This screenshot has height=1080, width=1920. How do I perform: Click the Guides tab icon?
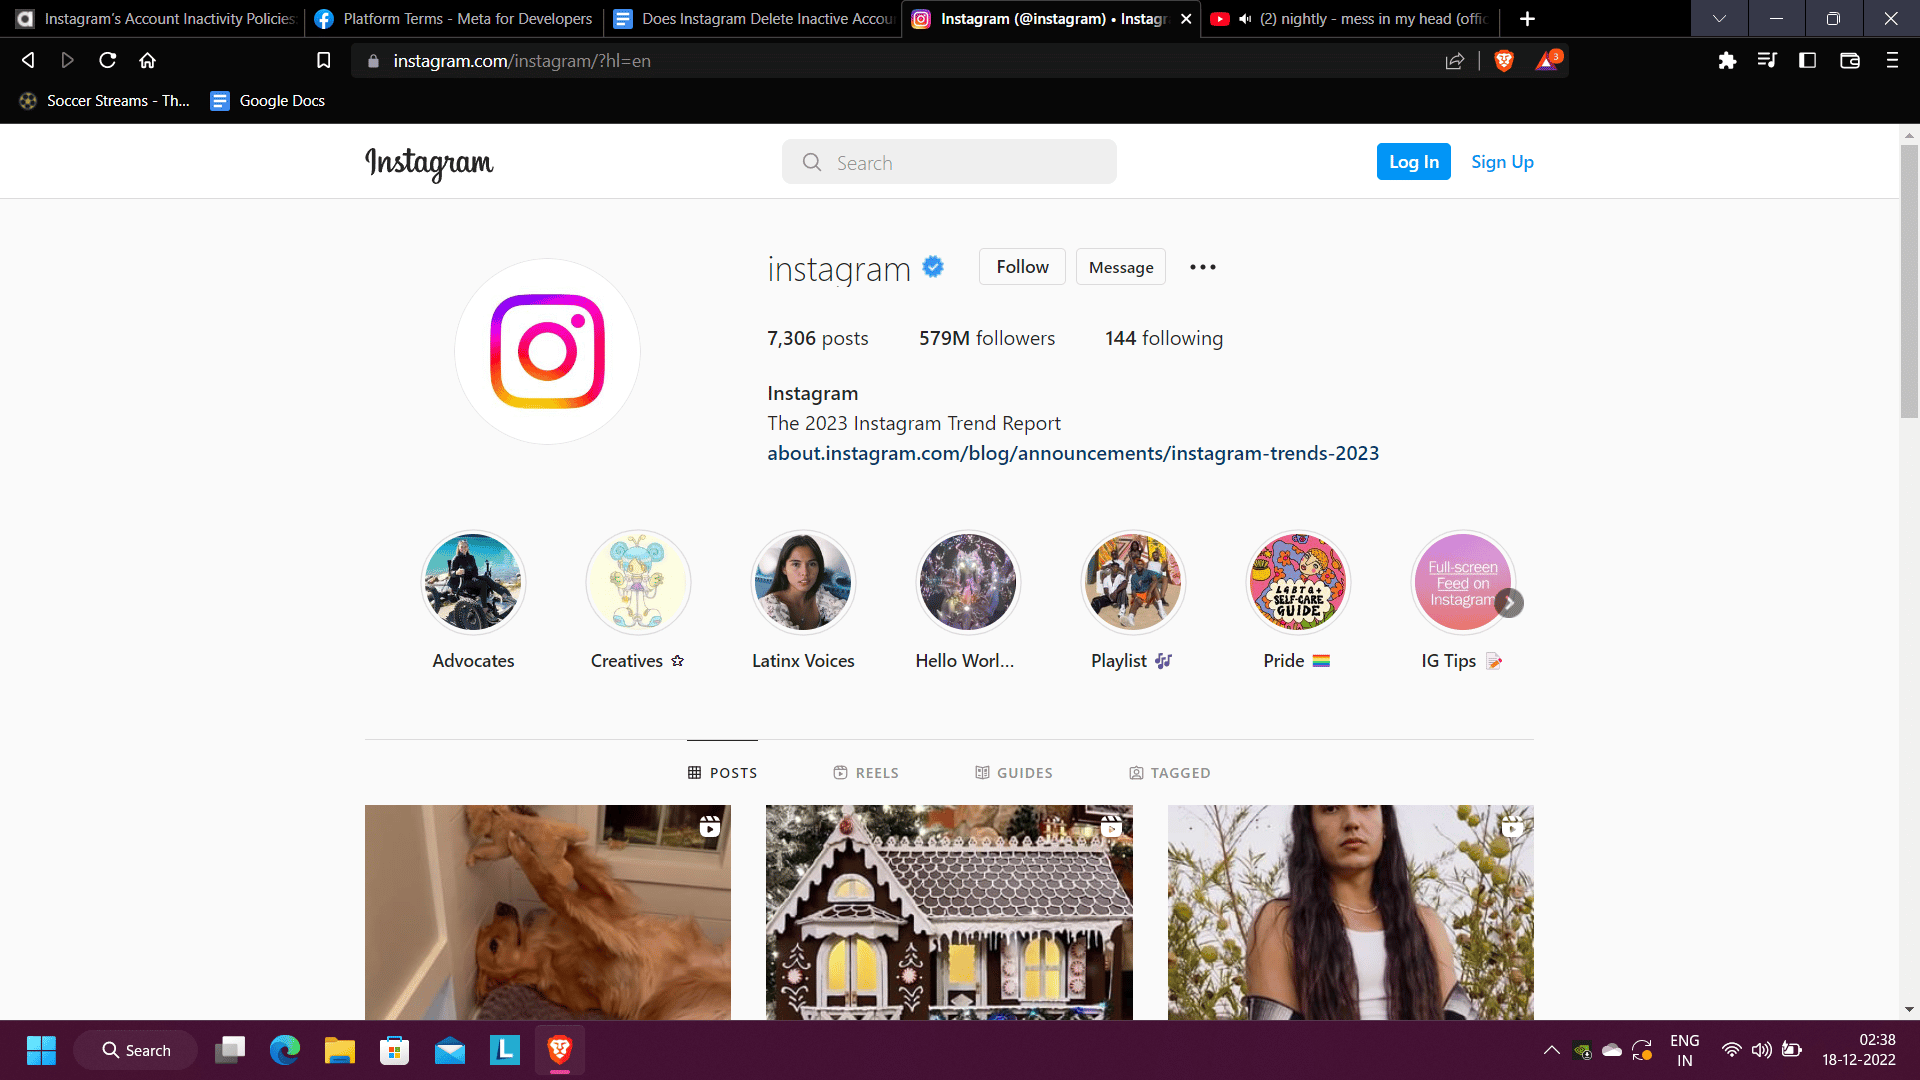click(982, 773)
